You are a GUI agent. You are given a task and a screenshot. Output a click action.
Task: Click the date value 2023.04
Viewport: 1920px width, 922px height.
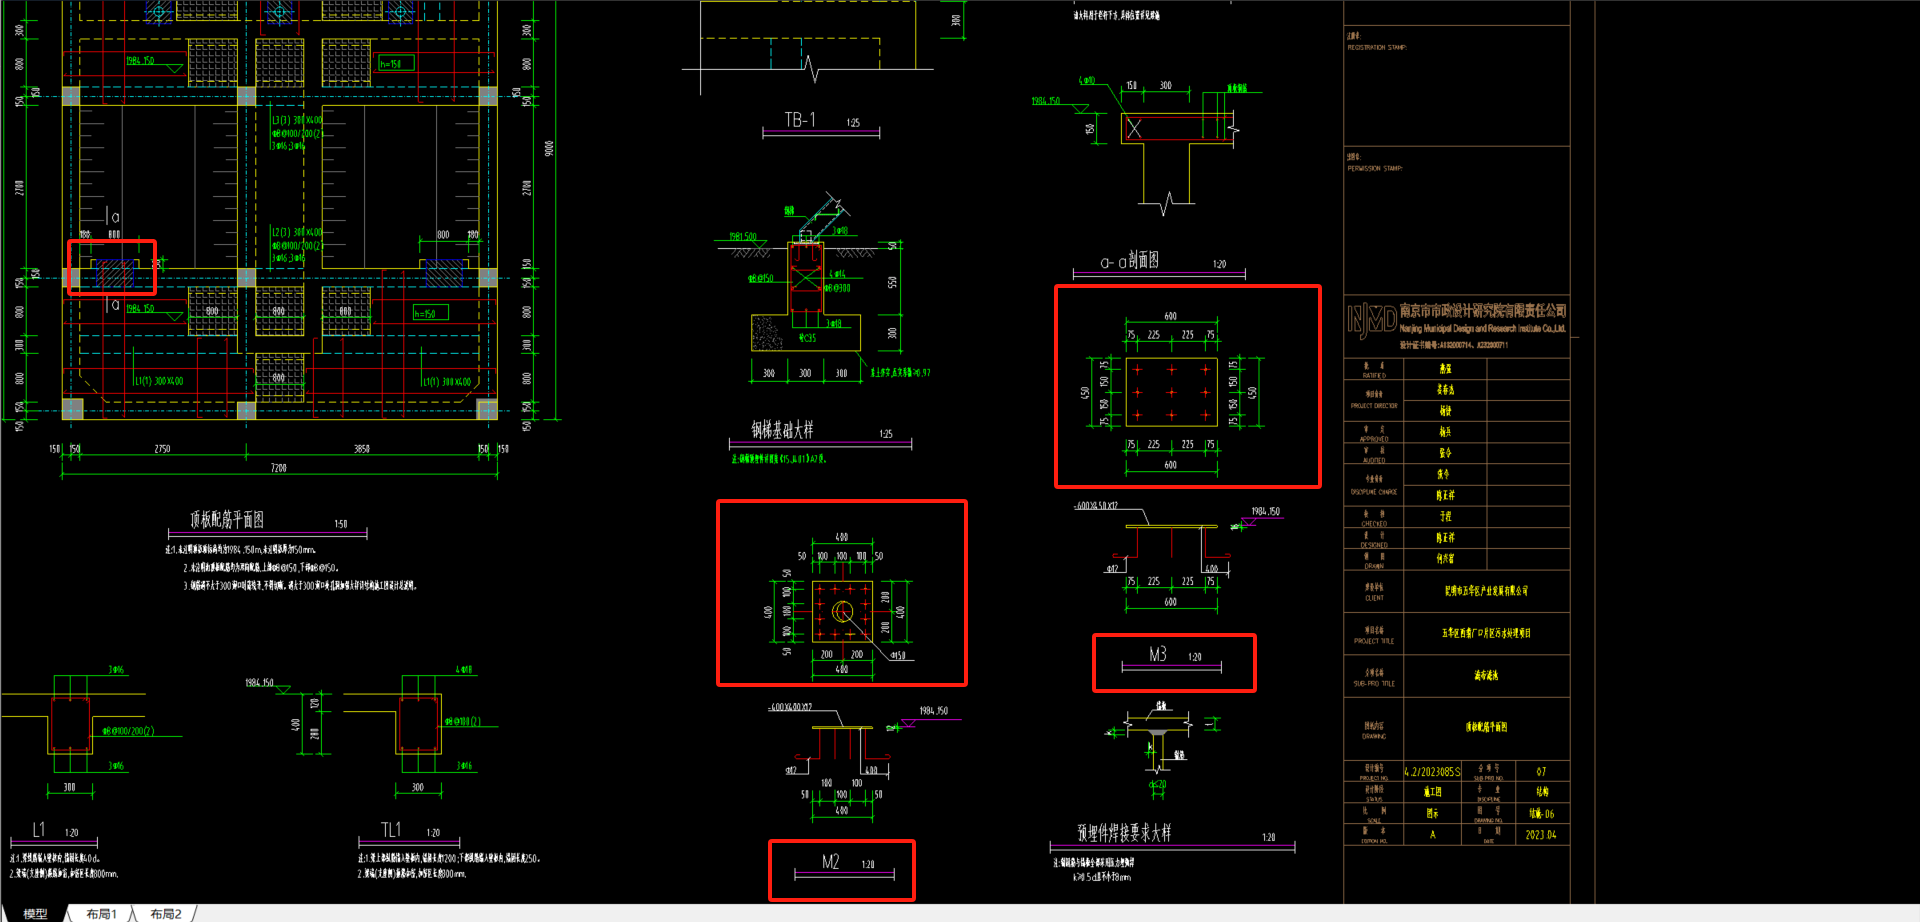pyautogui.click(x=1541, y=835)
